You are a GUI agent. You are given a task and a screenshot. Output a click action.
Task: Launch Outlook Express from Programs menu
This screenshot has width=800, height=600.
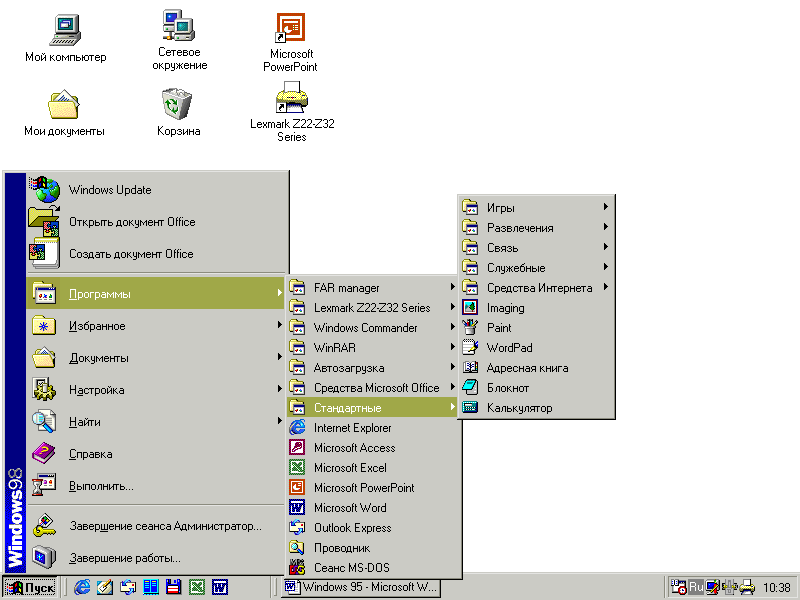[372, 528]
